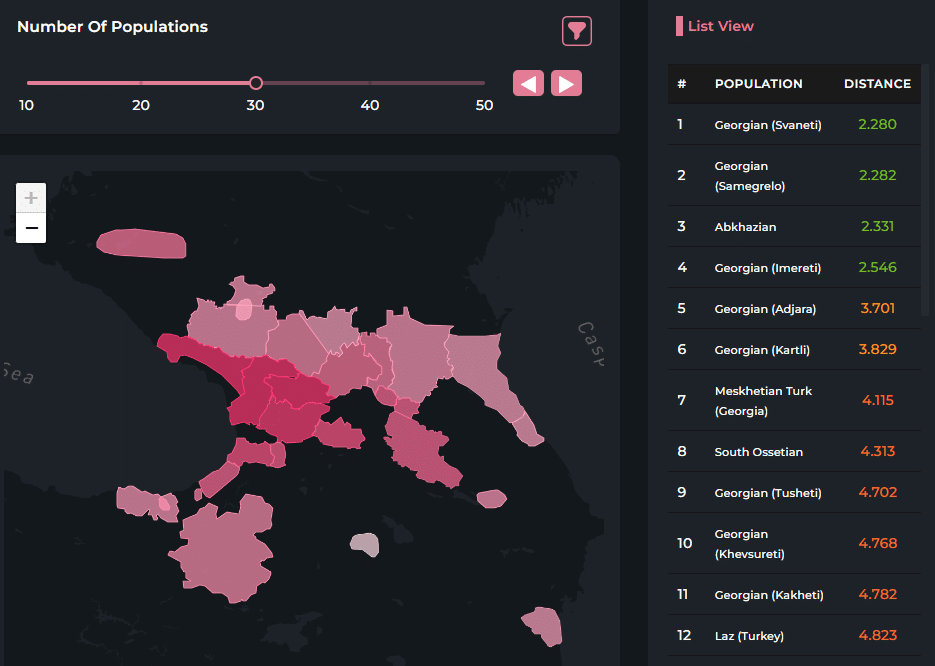Select the Laz (Turkey) row
The height and width of the screenshot is (666, 935).
[x=749, y=636]
